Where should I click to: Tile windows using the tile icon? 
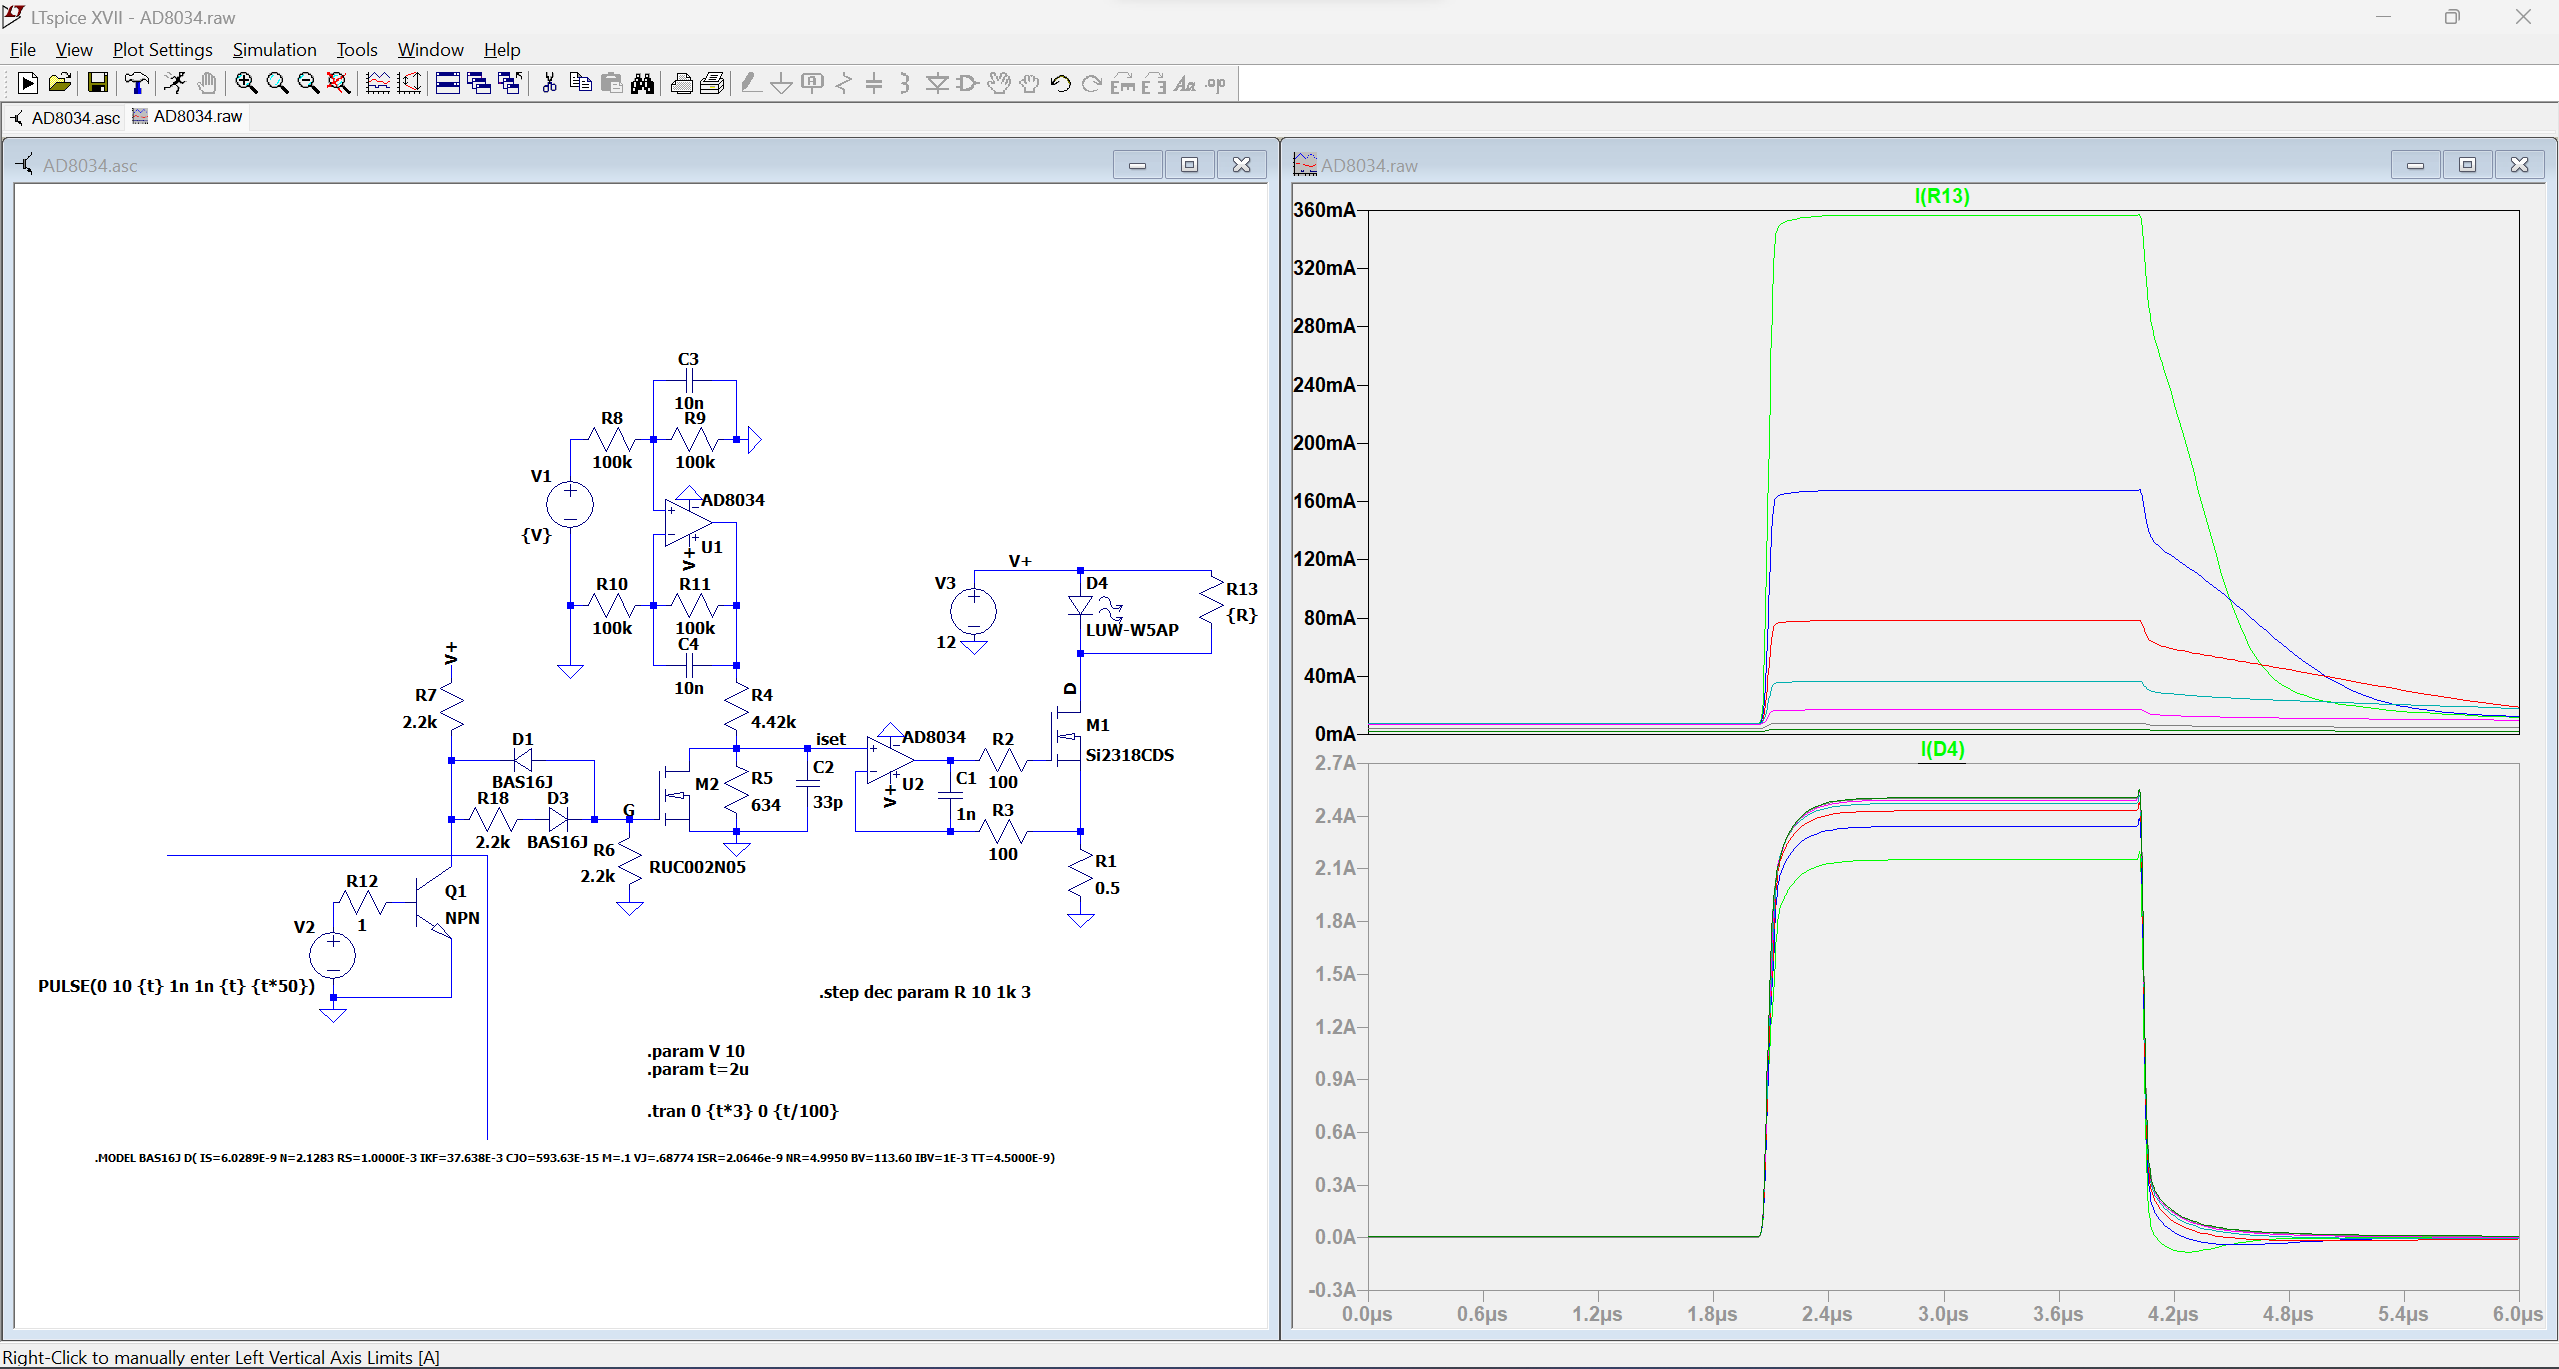448,84
